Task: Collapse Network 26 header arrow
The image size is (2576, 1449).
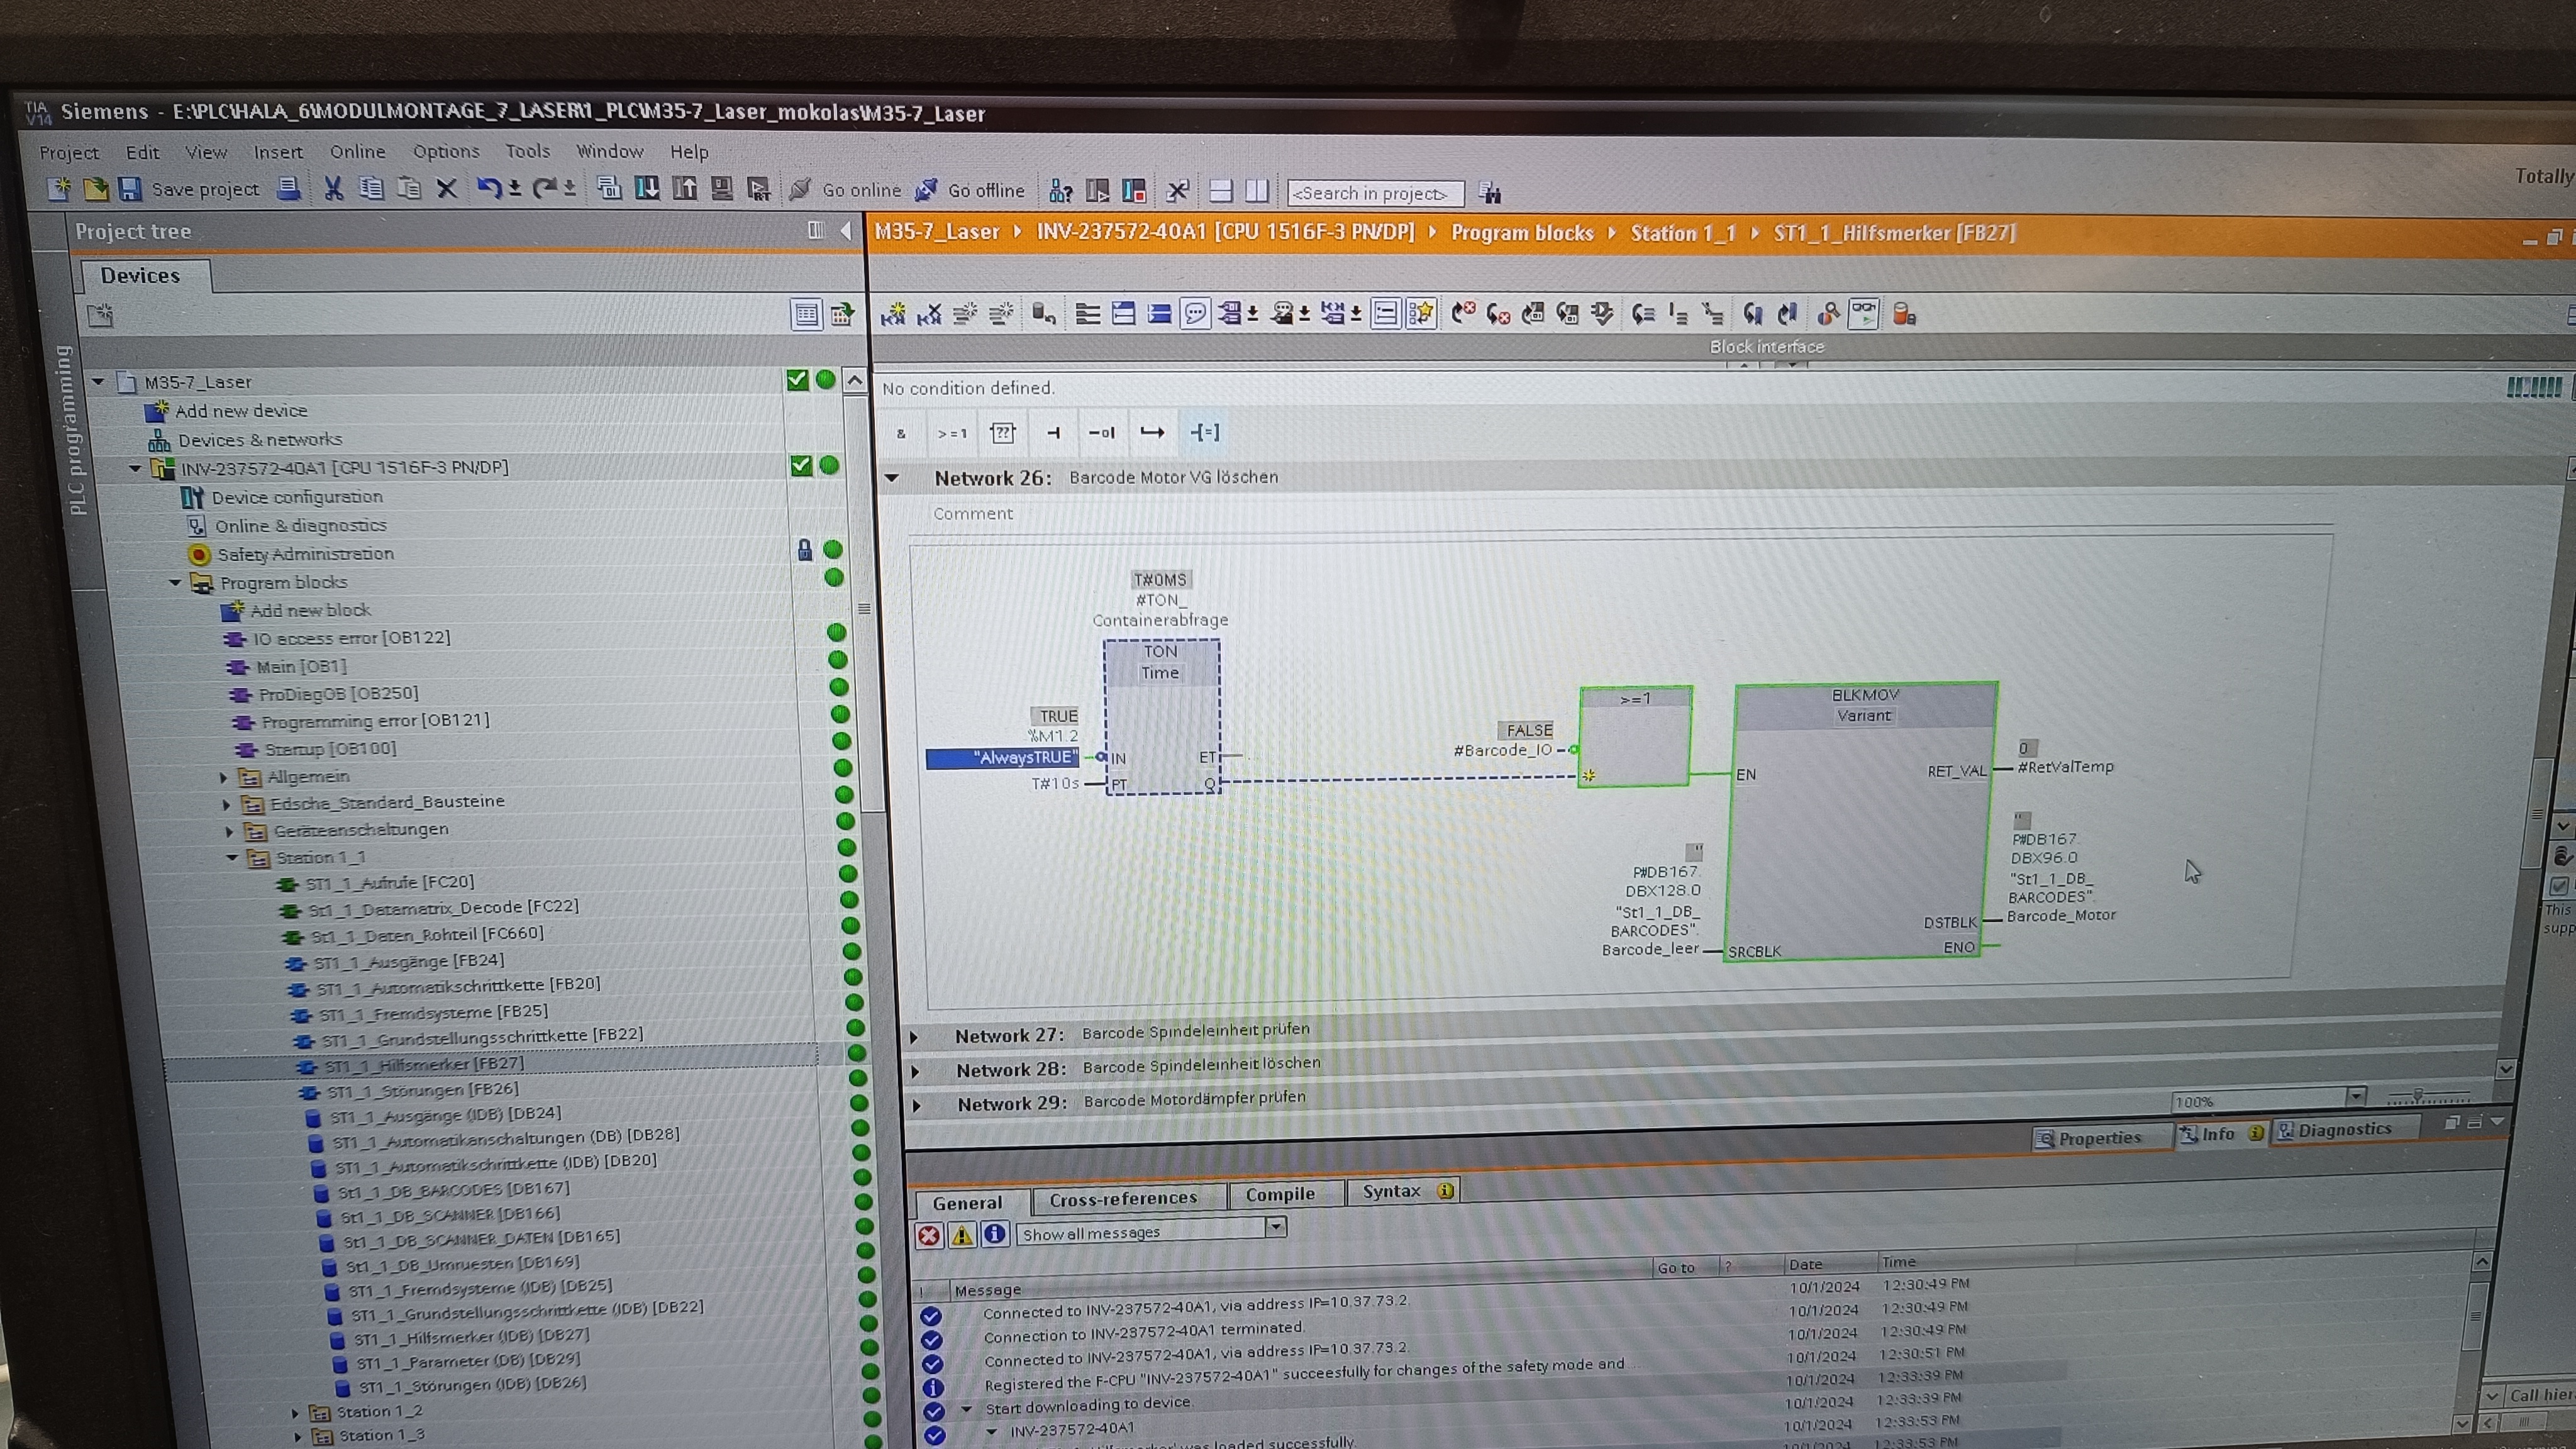Action: (x=892, y=478)
